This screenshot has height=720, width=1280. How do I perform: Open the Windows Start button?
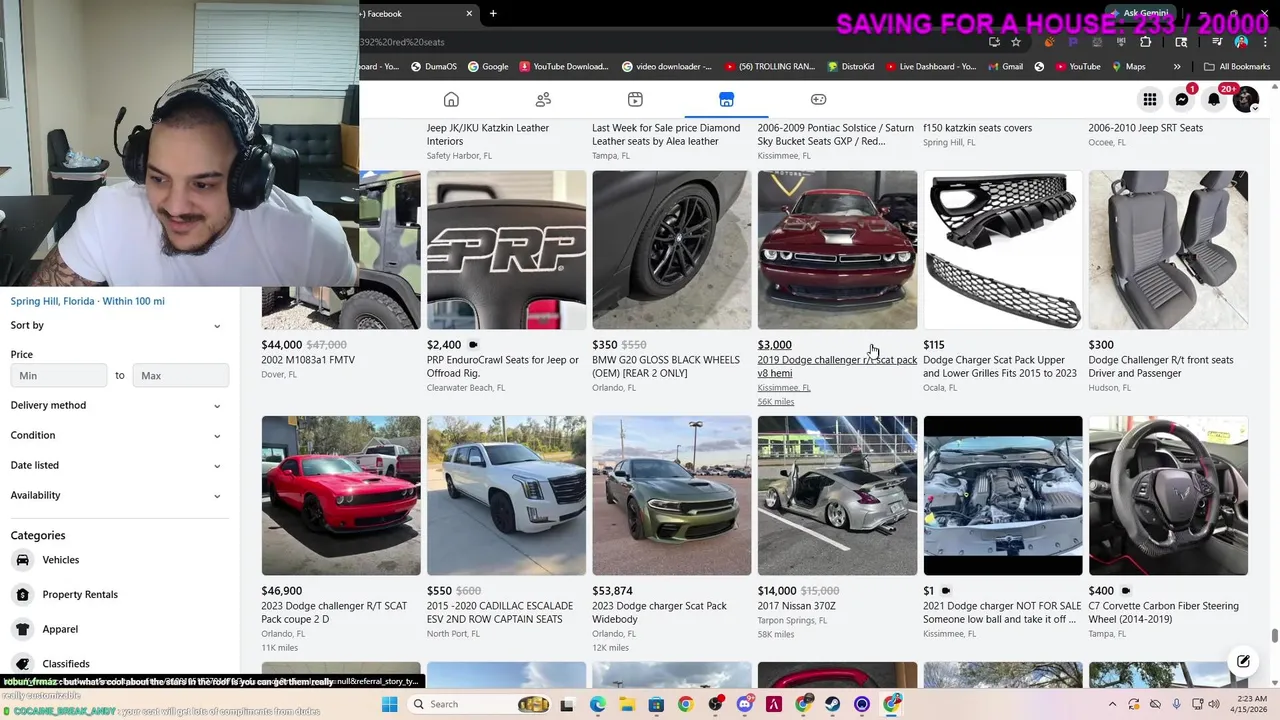[389, 704]
